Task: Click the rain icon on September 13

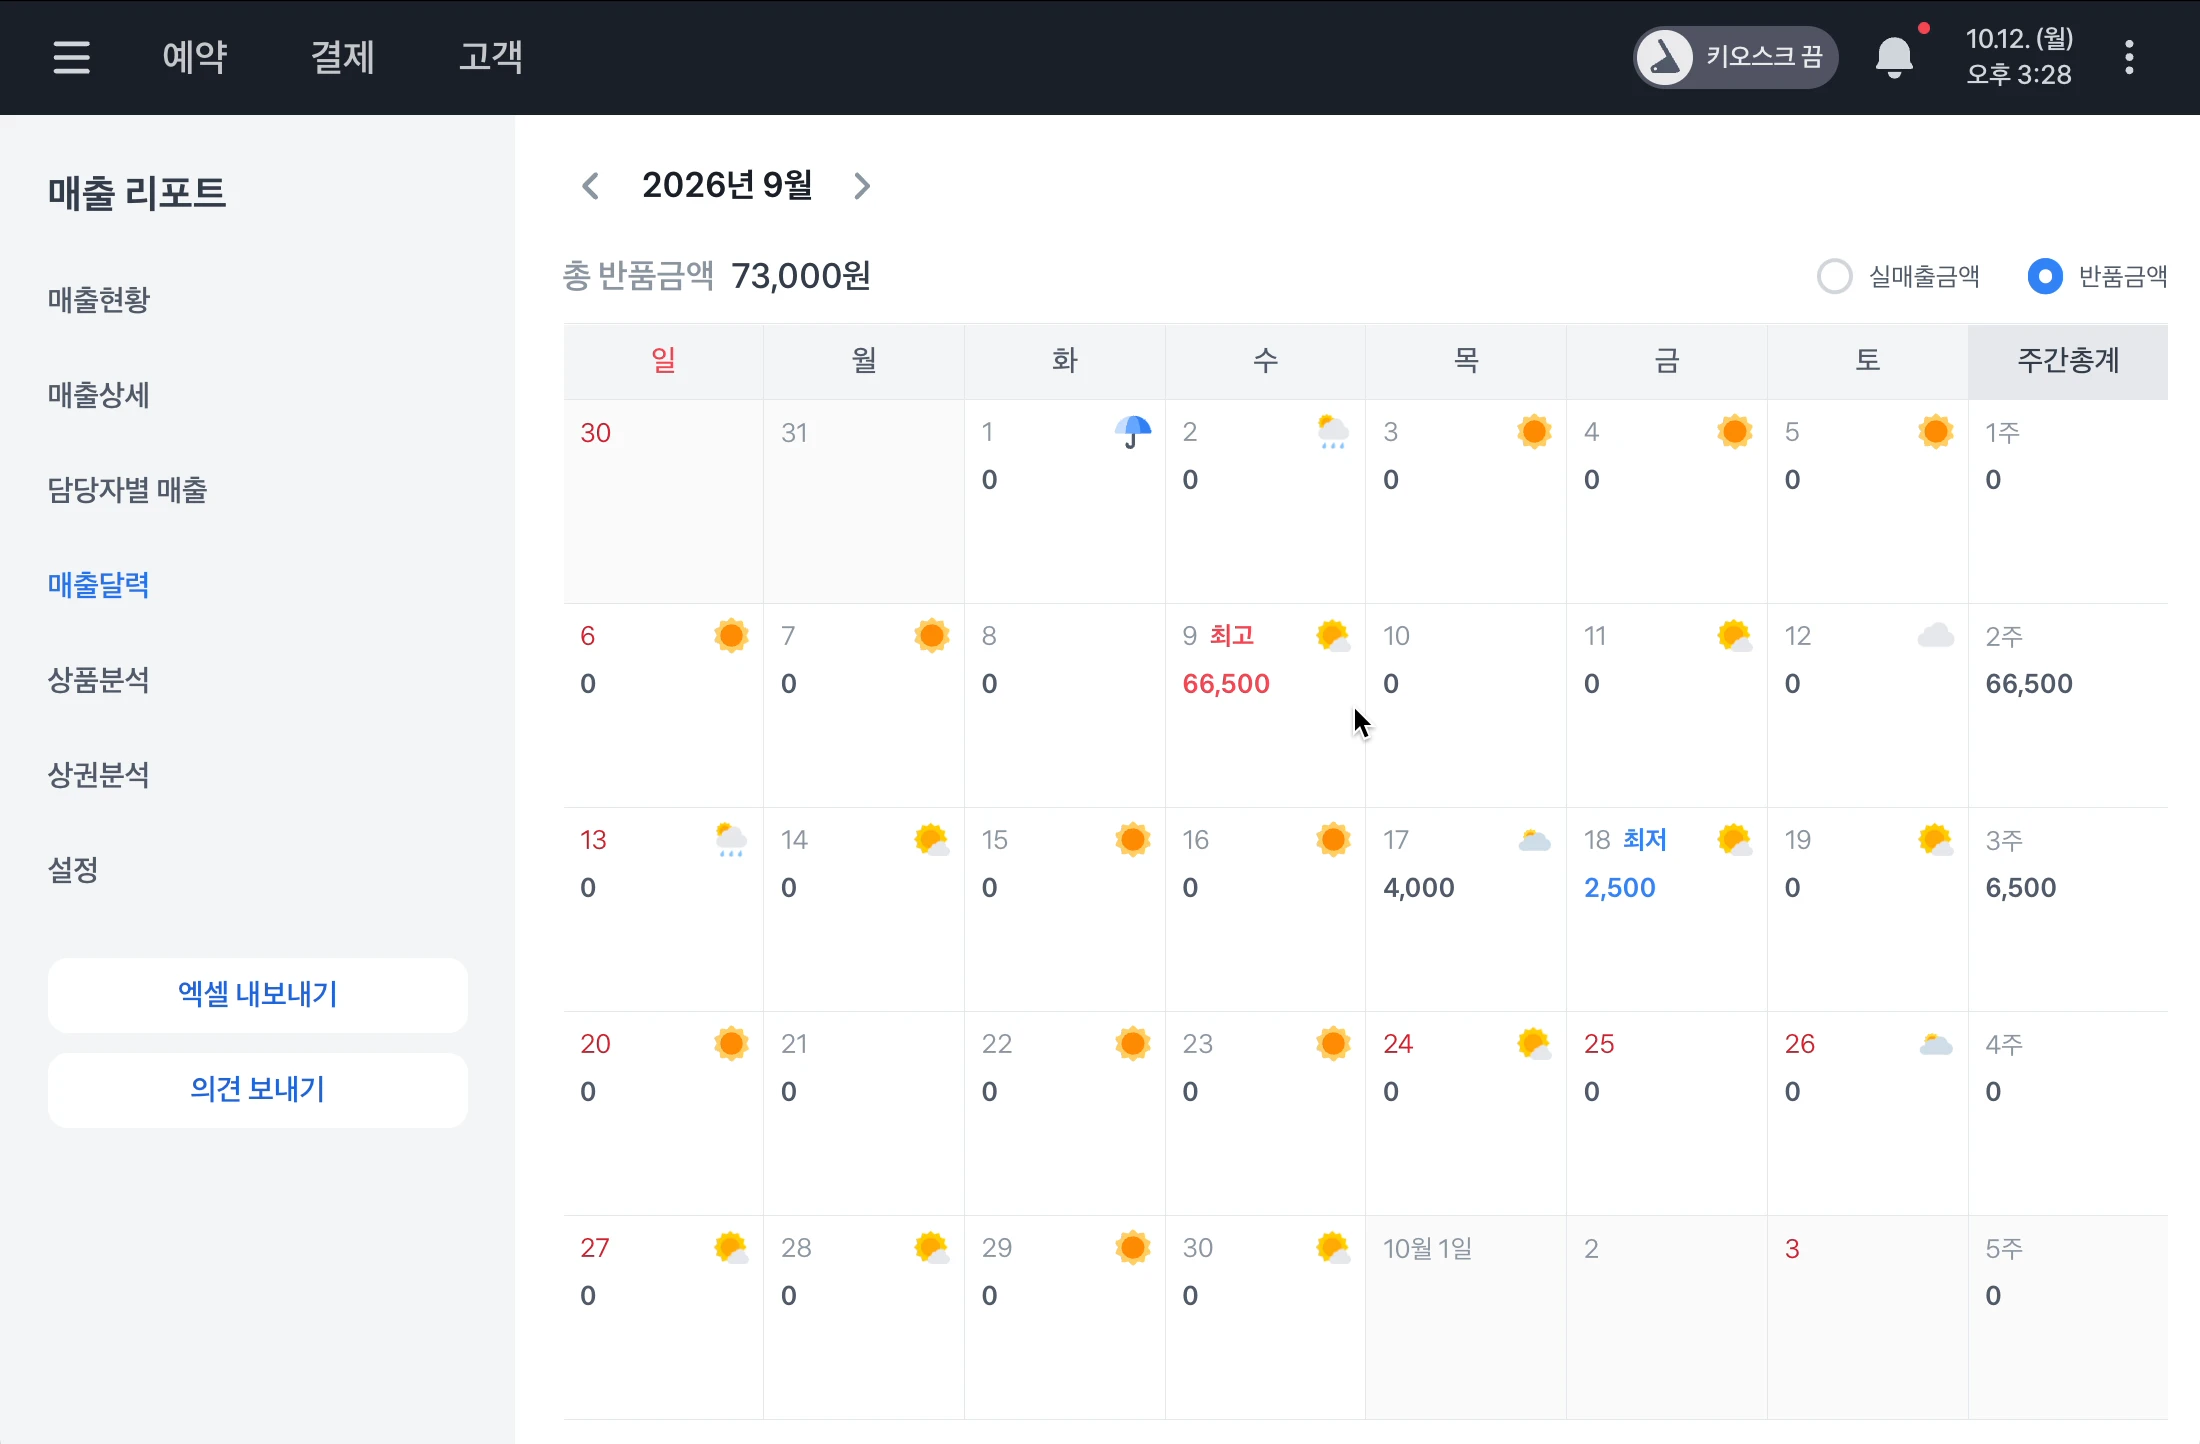Action: click(x=731, y=840)
